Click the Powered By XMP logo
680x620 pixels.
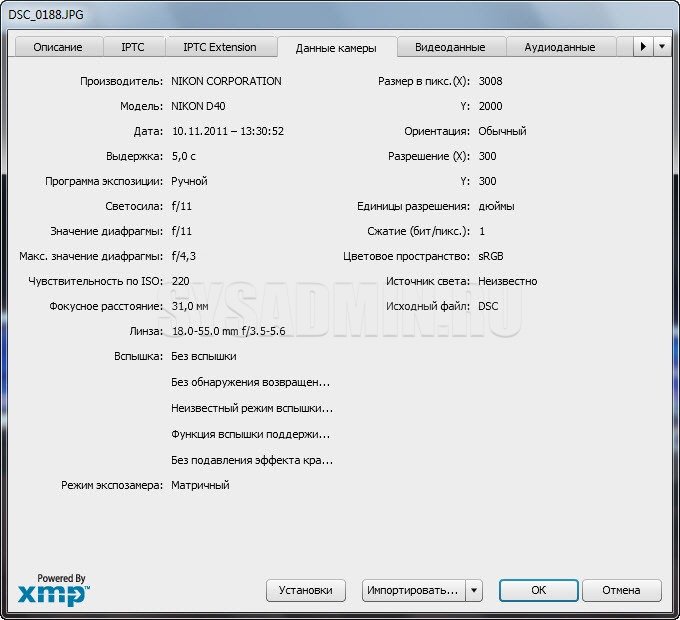(54, 590)
